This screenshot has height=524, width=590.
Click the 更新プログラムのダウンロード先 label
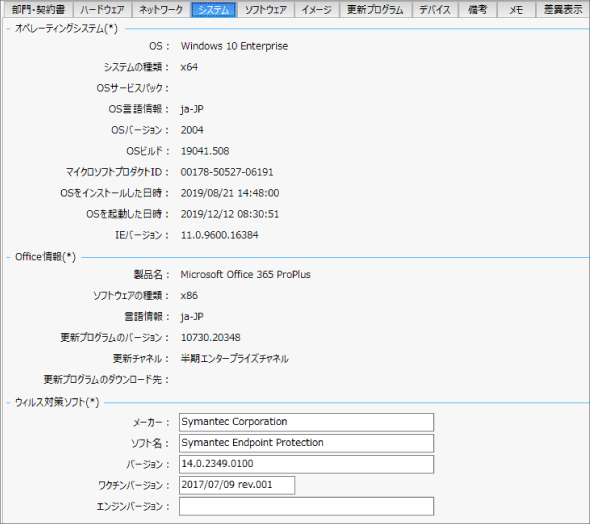106,380
